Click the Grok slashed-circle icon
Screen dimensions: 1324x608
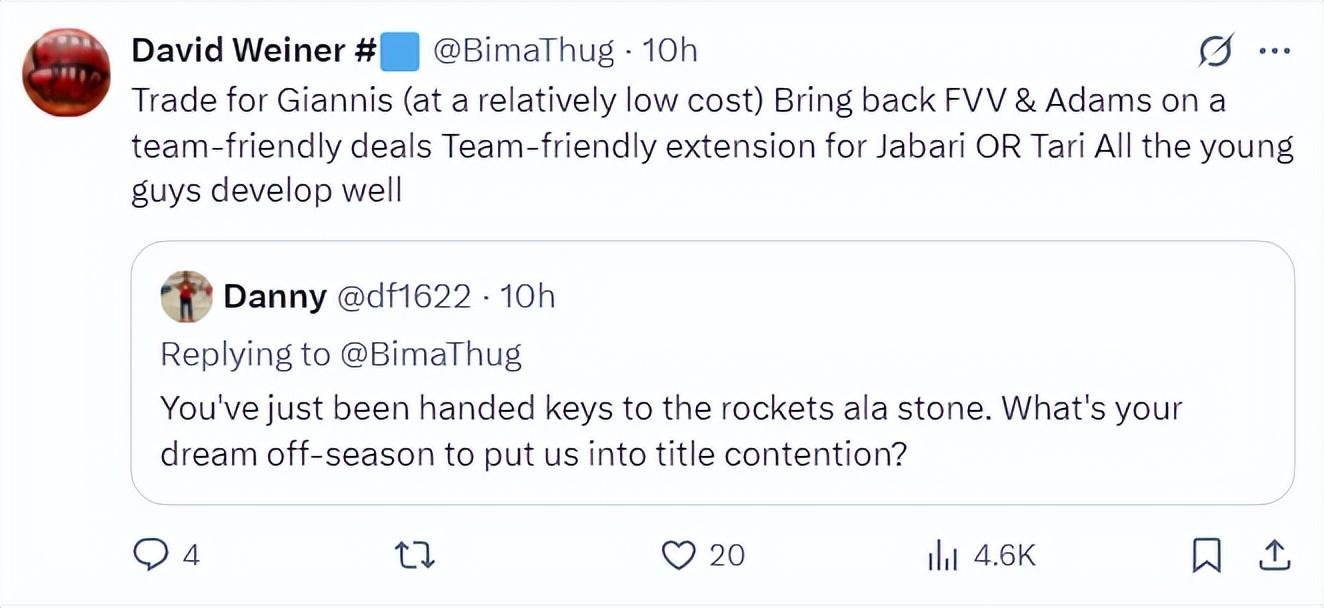1216,52
